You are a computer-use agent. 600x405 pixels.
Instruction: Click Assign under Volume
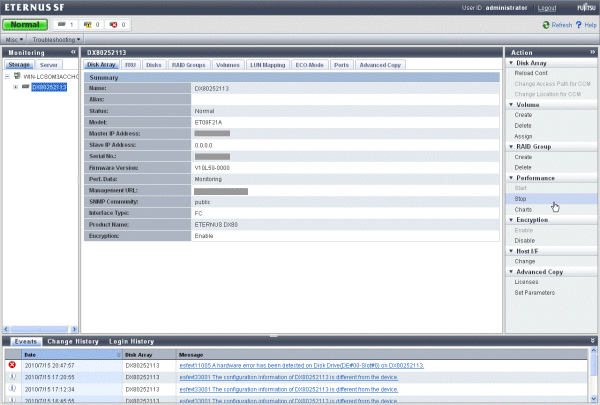pyautogui.click(x=523, y=136)
